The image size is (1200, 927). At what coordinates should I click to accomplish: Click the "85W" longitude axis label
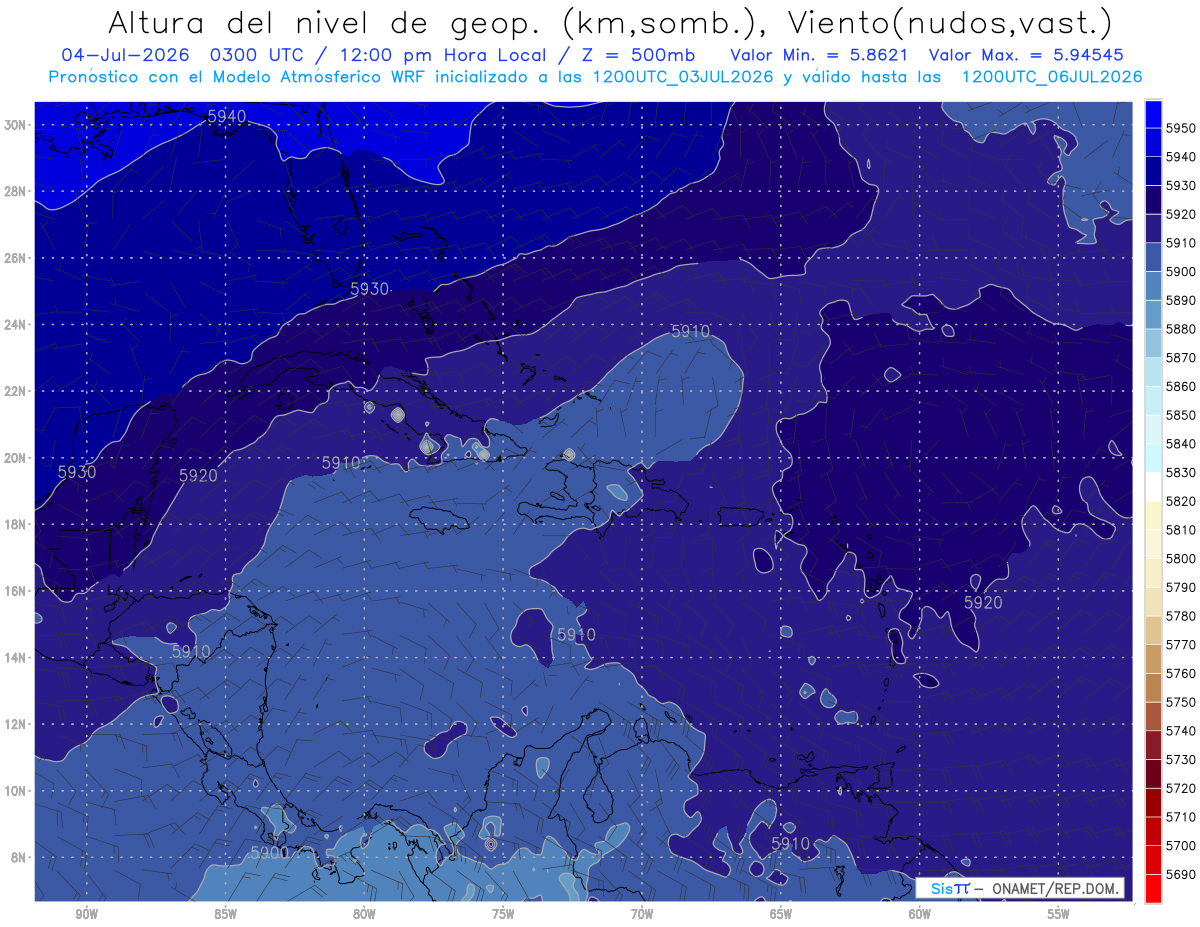pos(225,914)
